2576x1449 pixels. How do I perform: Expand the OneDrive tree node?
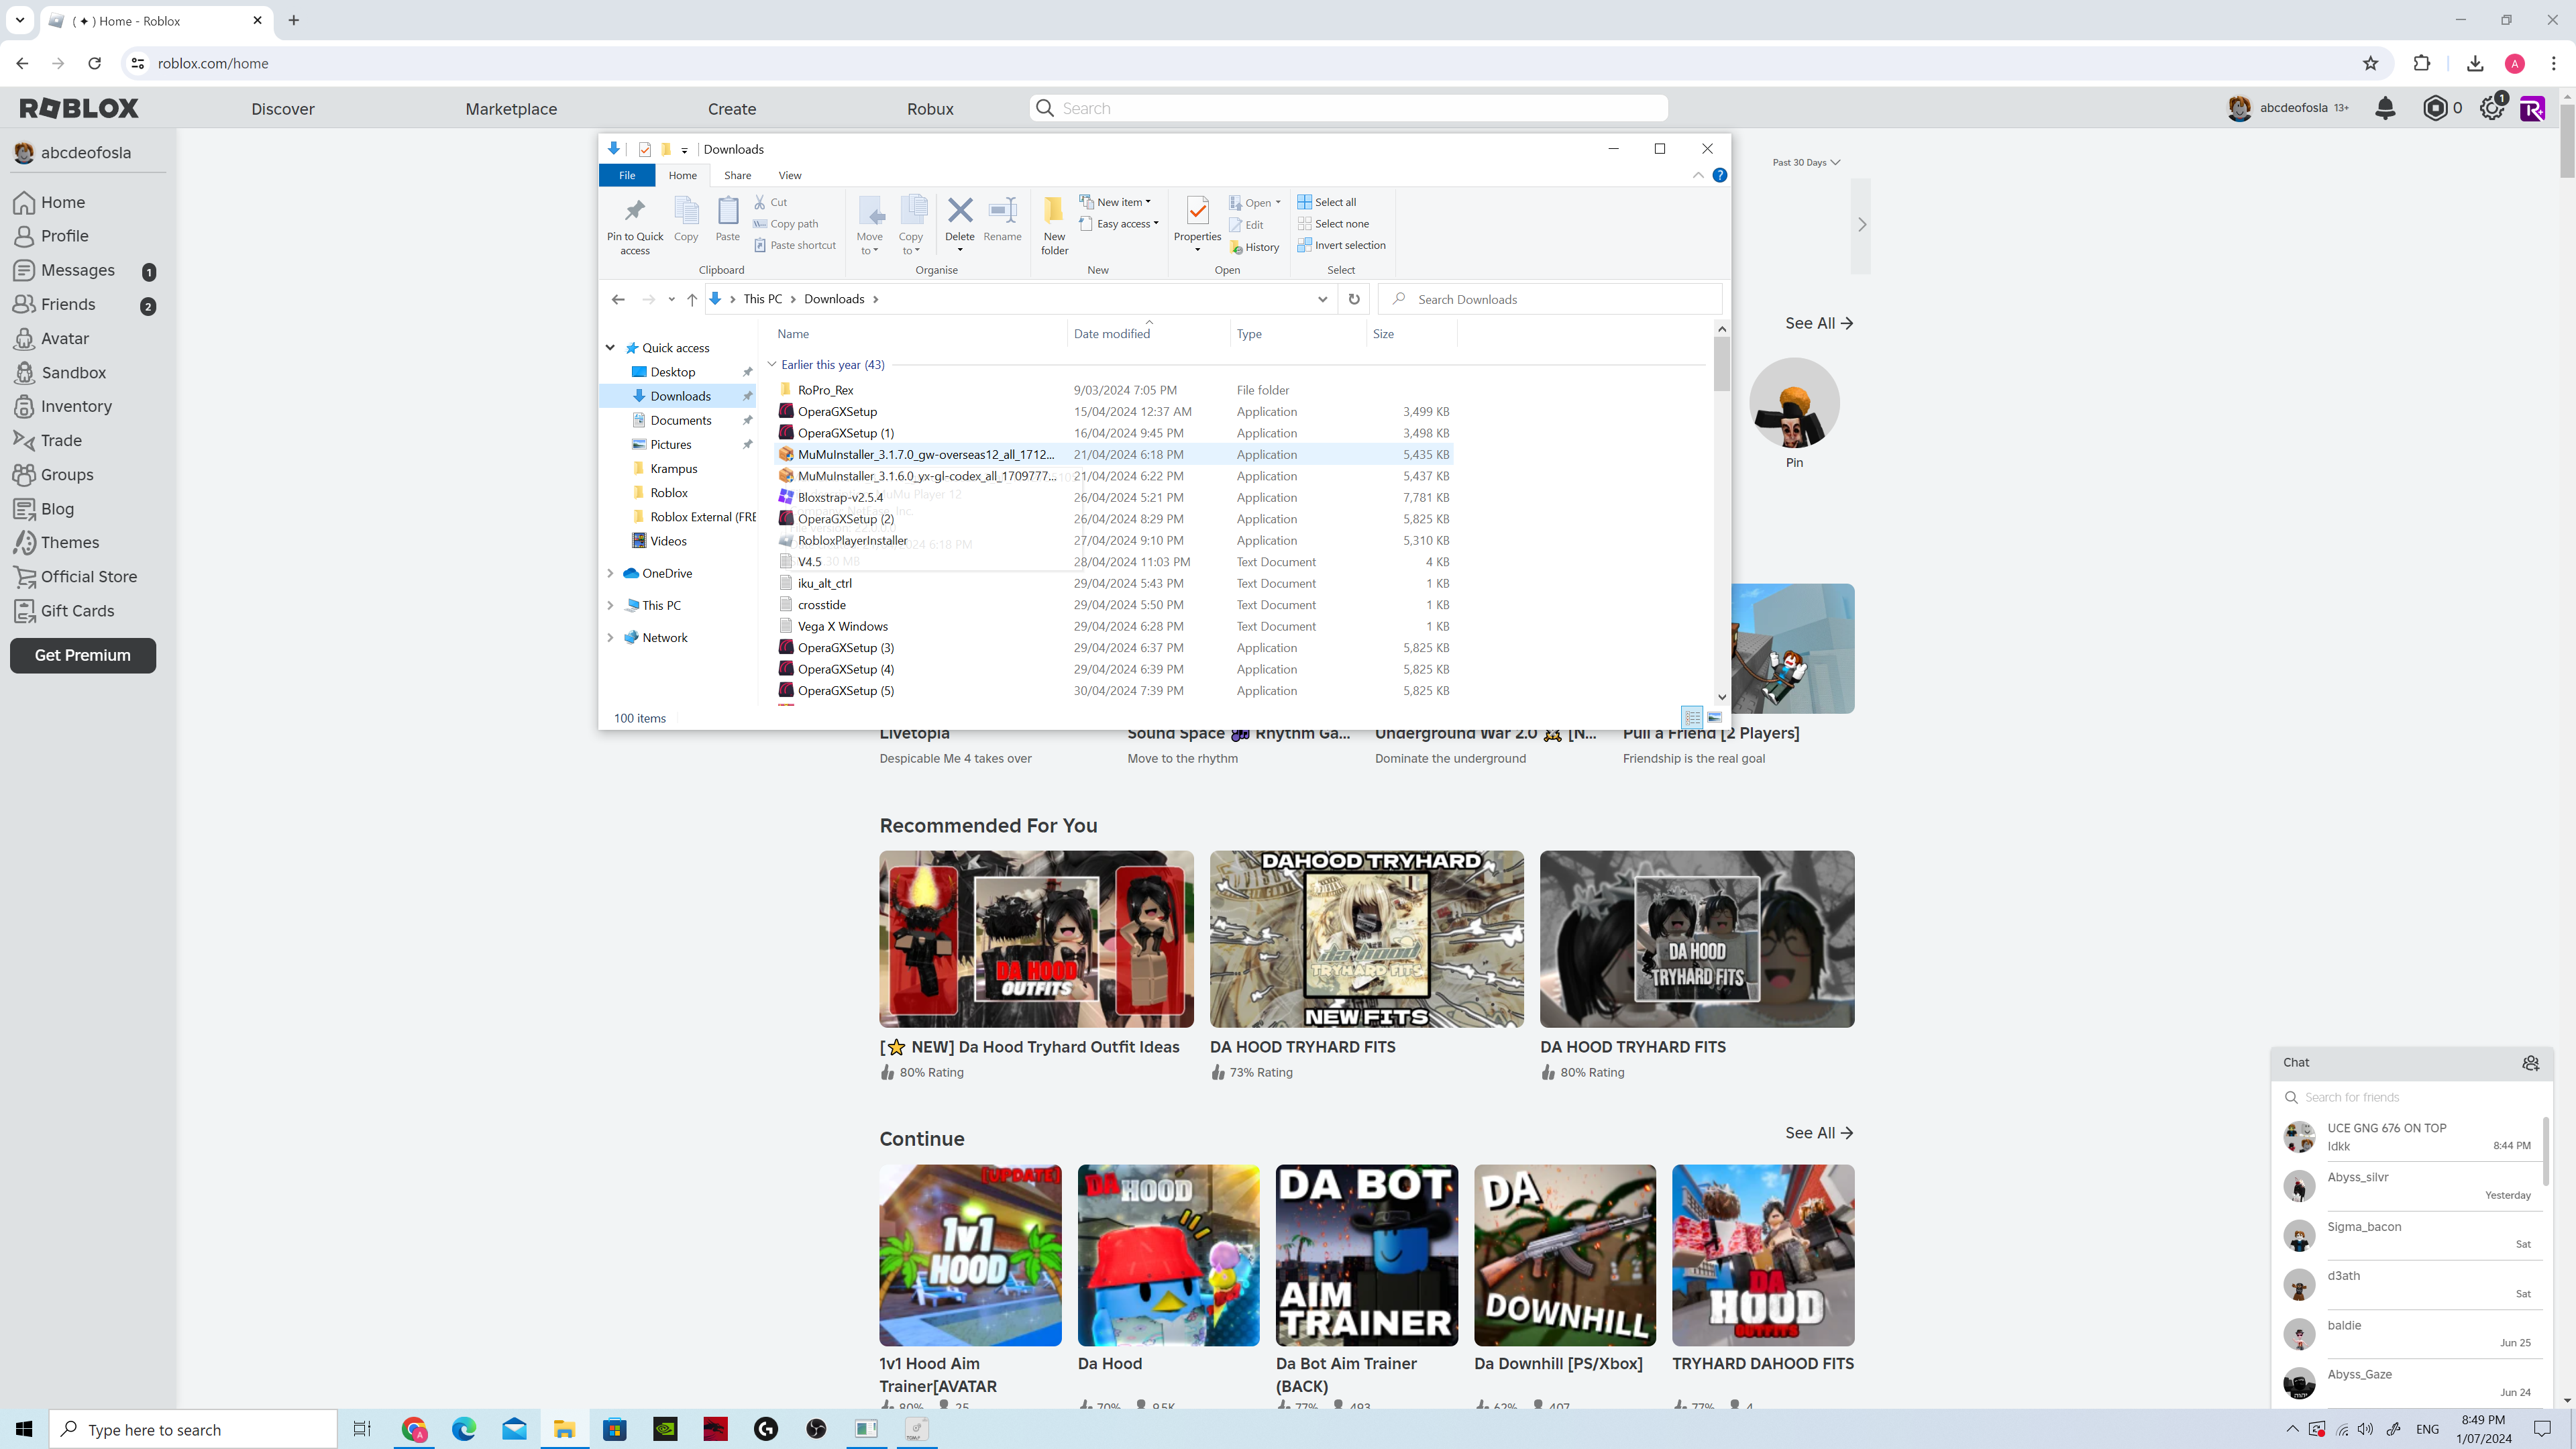[x=610, y=573]
